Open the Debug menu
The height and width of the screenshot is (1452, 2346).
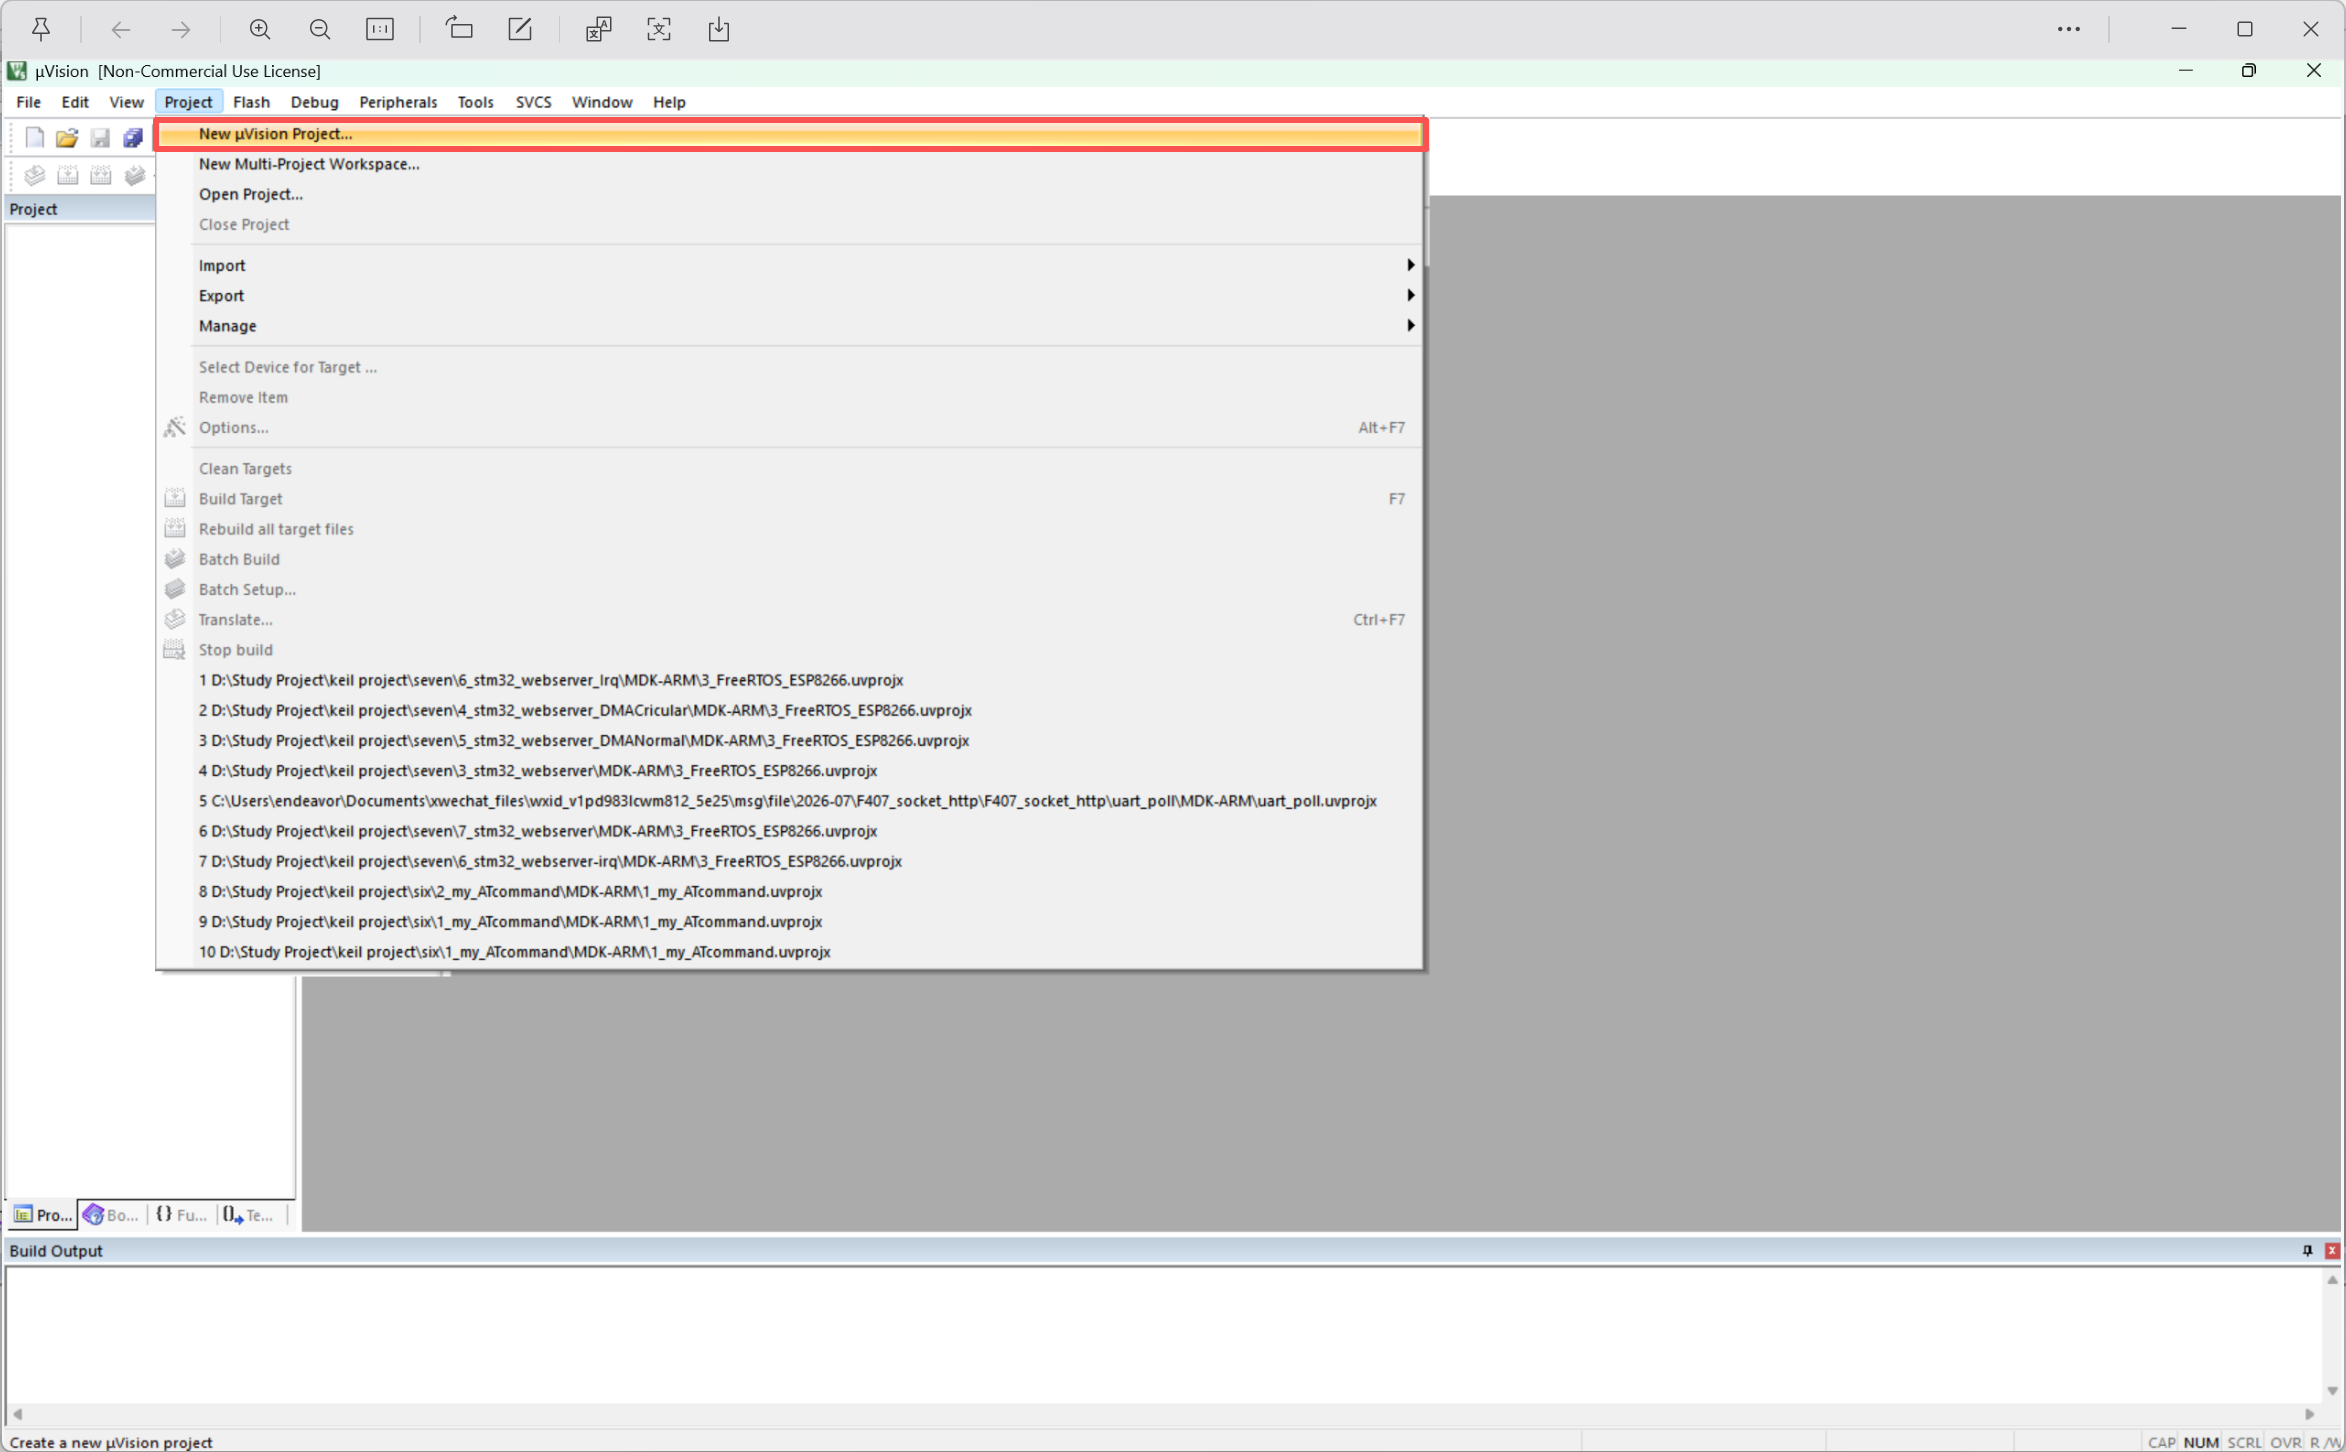coord(314,102)
